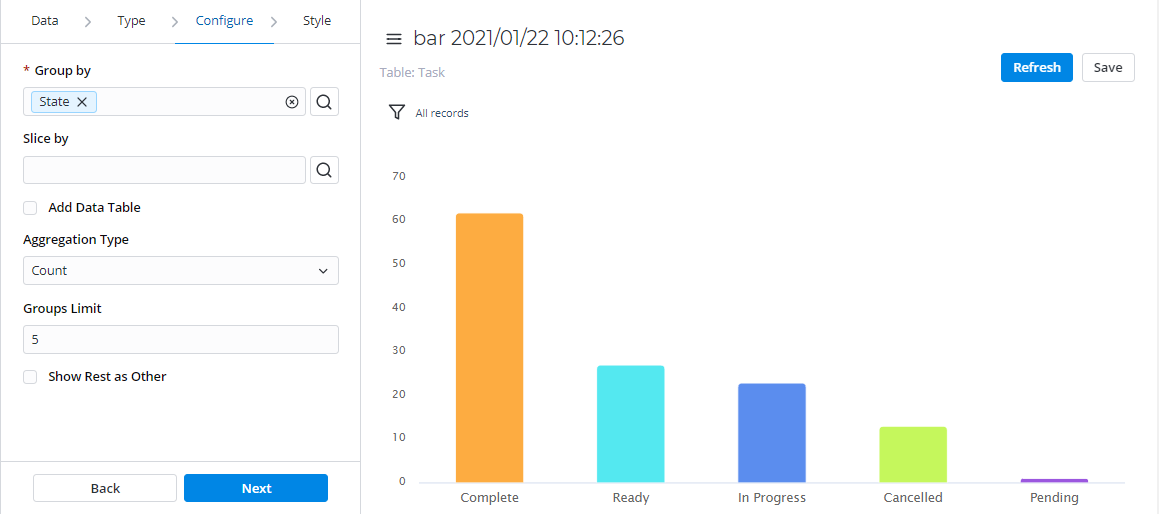Click the filter funnel icon
The image size is (1159, 514).
(x=397, y=113)
